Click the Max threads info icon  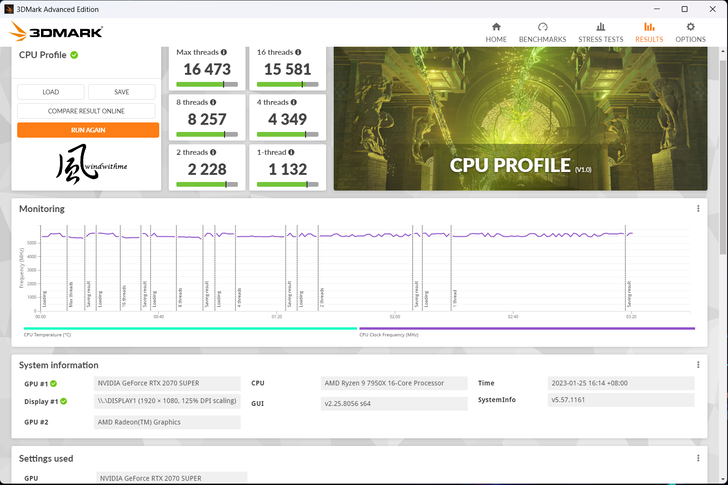pos(224,52)
